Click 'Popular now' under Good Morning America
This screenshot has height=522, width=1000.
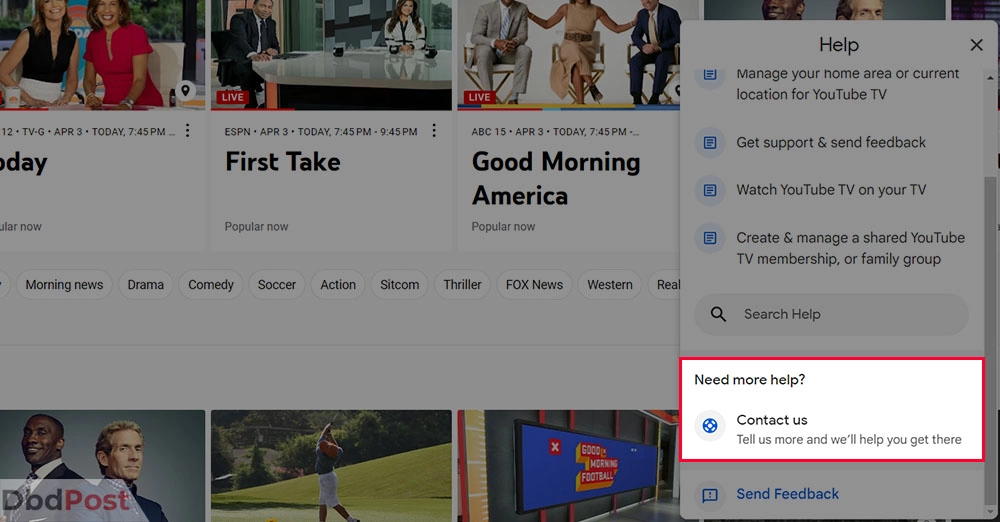tap(503, 227)
